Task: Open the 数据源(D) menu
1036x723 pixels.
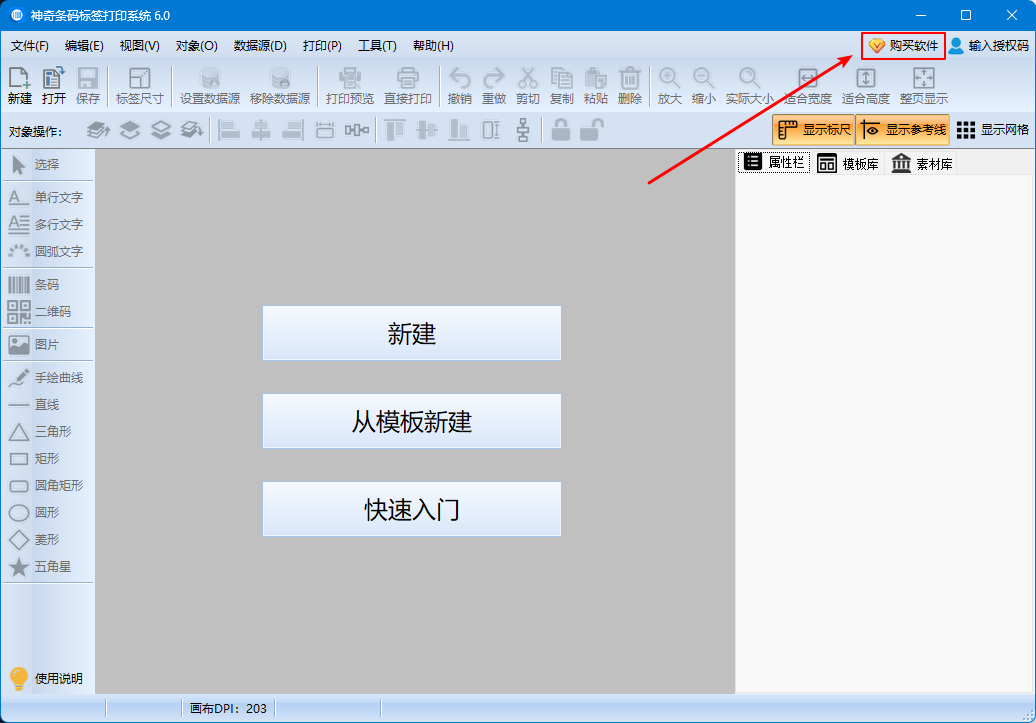Action: tap(260, 46)
